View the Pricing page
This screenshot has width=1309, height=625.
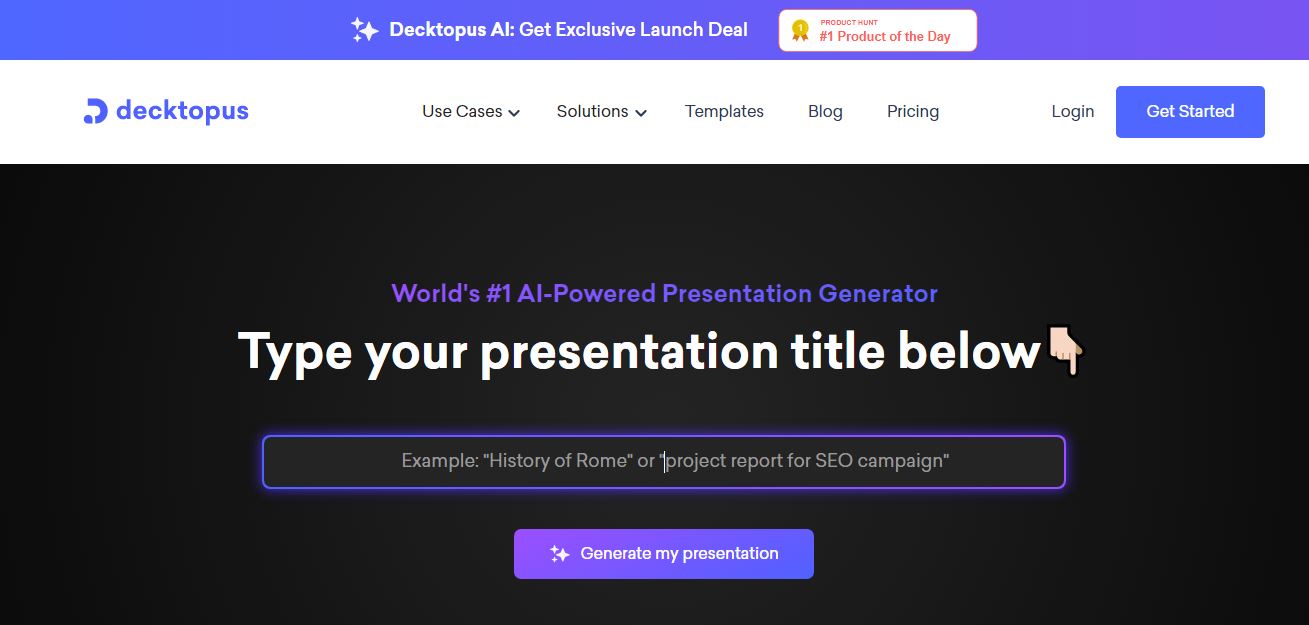[x=912, y=112]
